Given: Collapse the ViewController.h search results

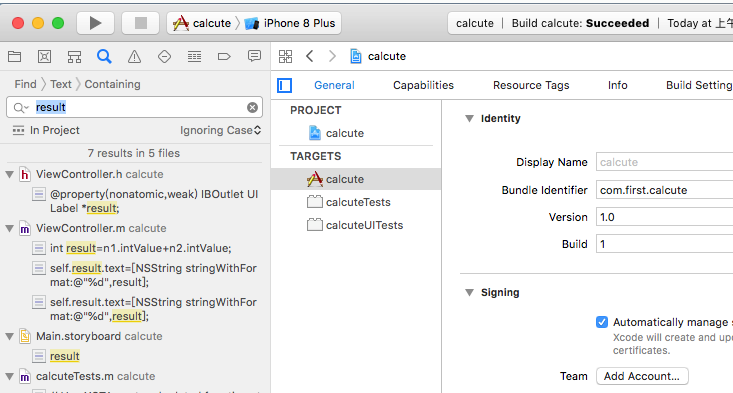Looking at the screenshot, I should pyautogui.click(x=9, y=174).
